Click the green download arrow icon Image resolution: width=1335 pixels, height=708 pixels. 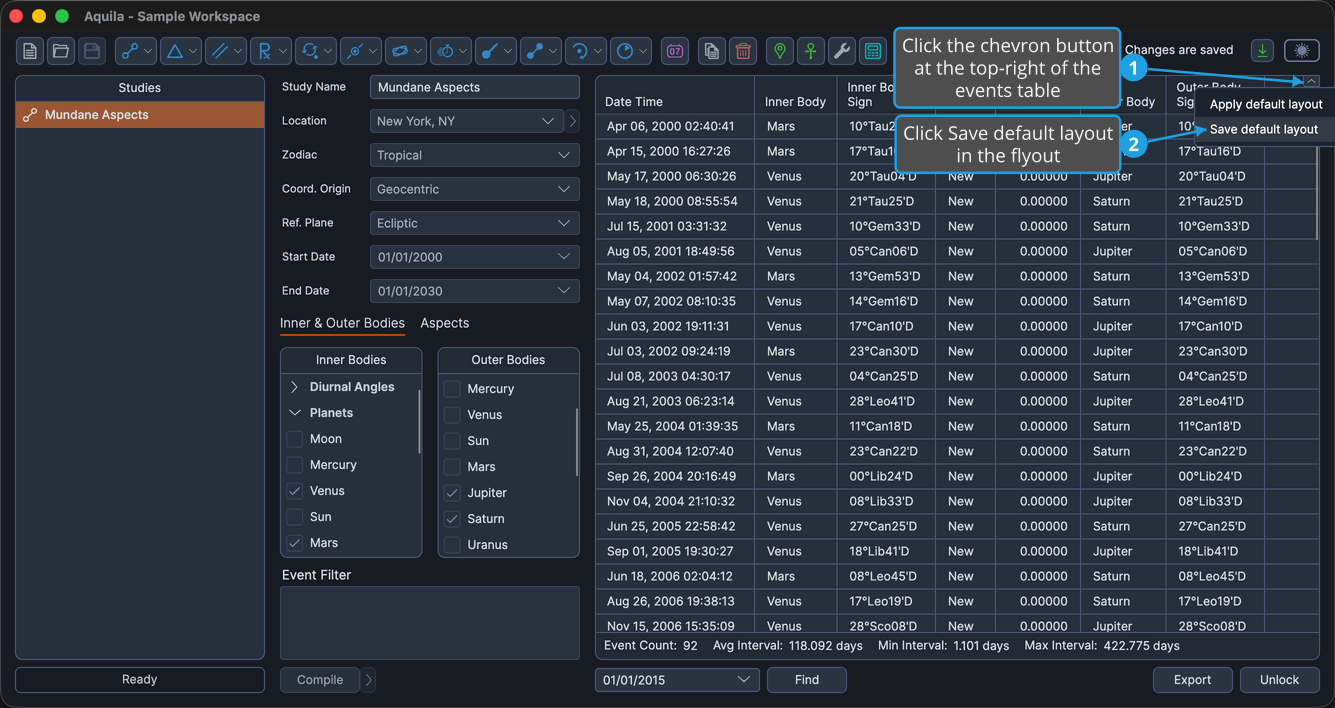(1263, 50)
